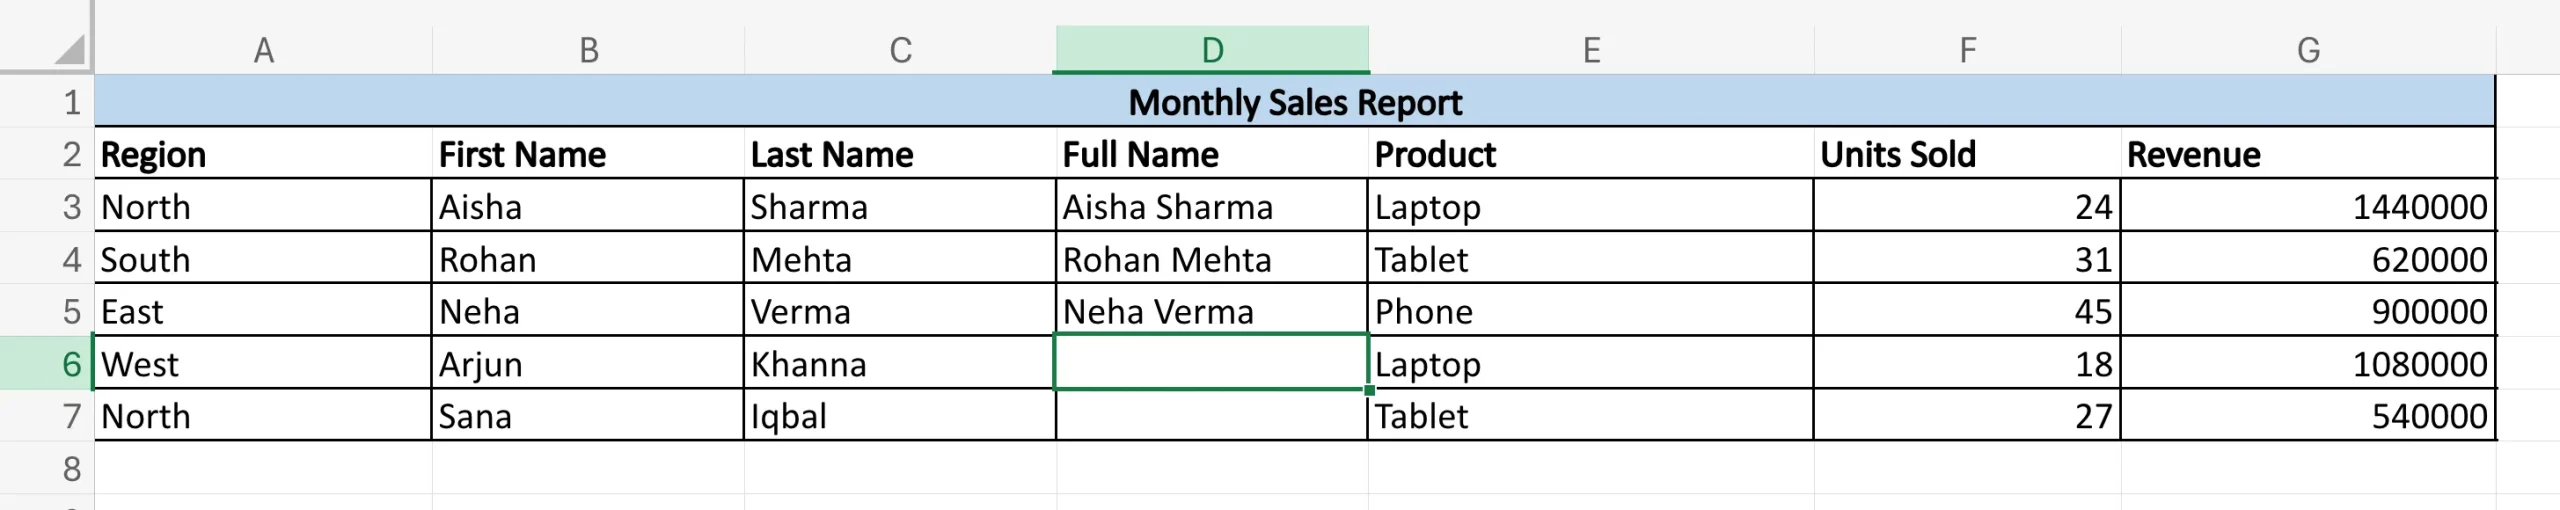
Task: Click column E header
Action: click(1590, 50)
